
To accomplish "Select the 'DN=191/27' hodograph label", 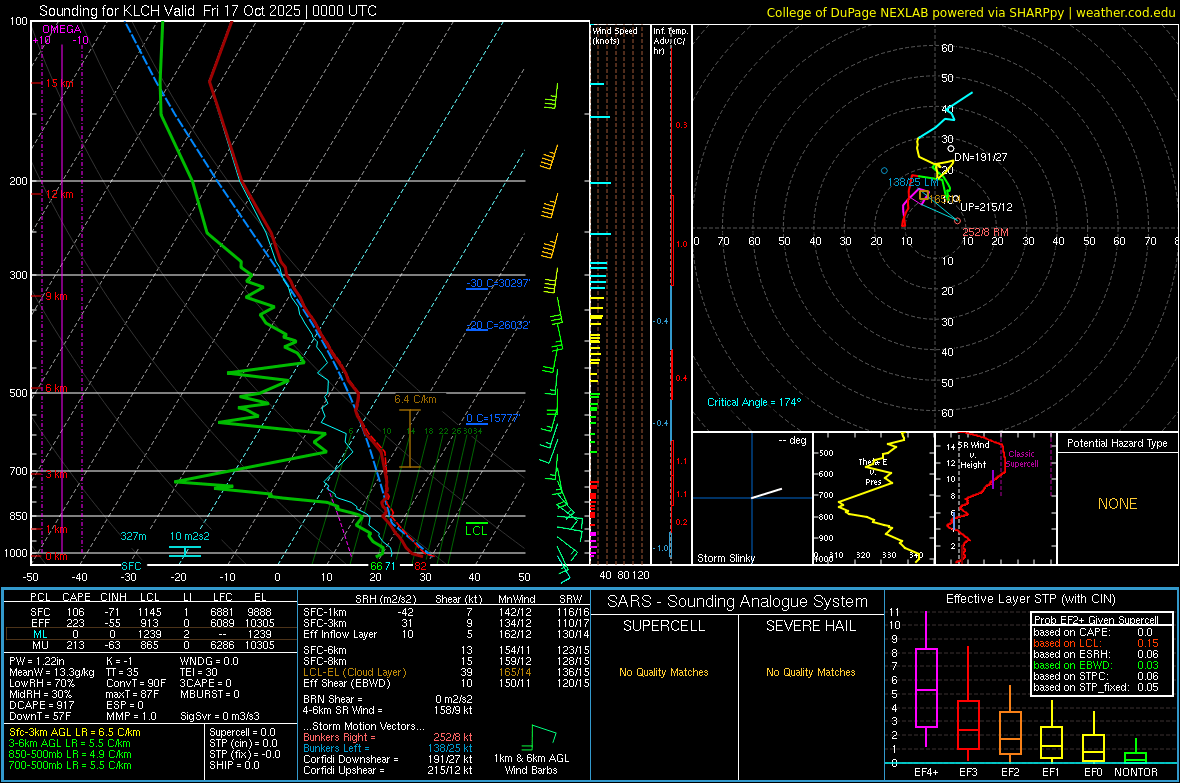I will click(981, 157).
